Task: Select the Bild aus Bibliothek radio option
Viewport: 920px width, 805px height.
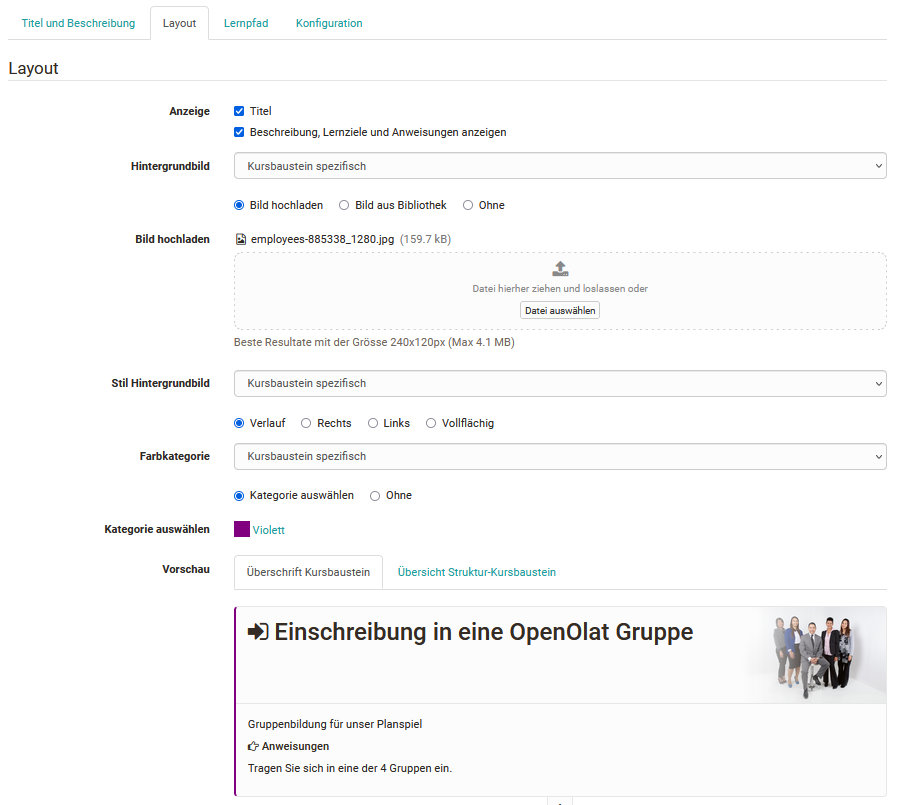Action: click(344, 205)
